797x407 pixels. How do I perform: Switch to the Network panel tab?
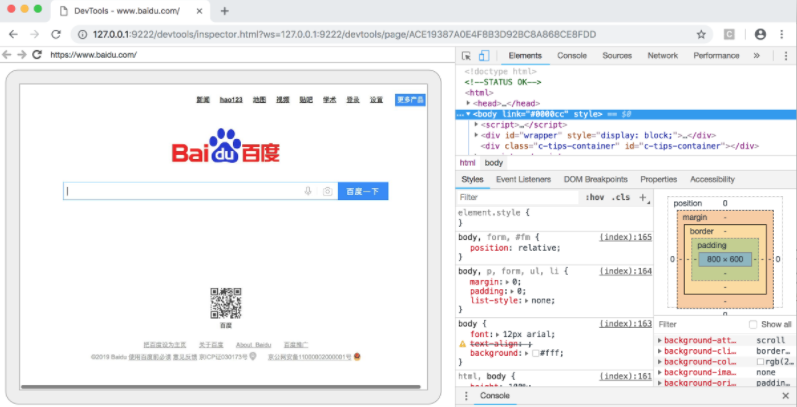[x=662, y=56]
